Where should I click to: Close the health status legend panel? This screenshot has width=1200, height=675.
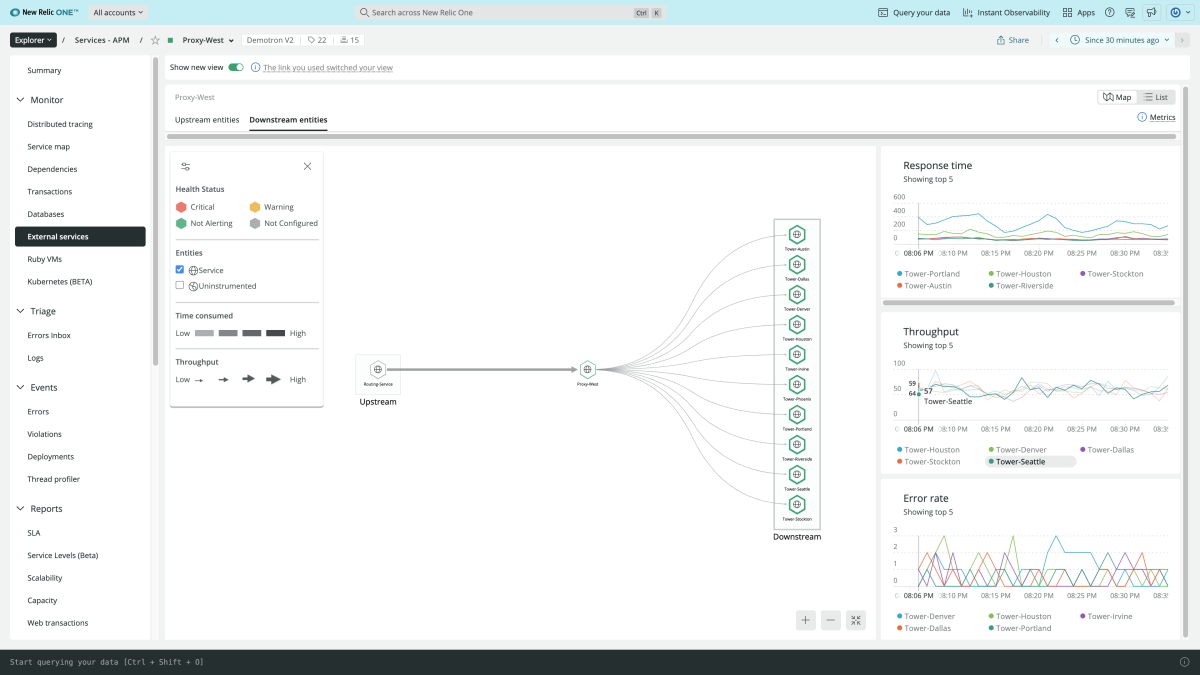tap(307, 167)
